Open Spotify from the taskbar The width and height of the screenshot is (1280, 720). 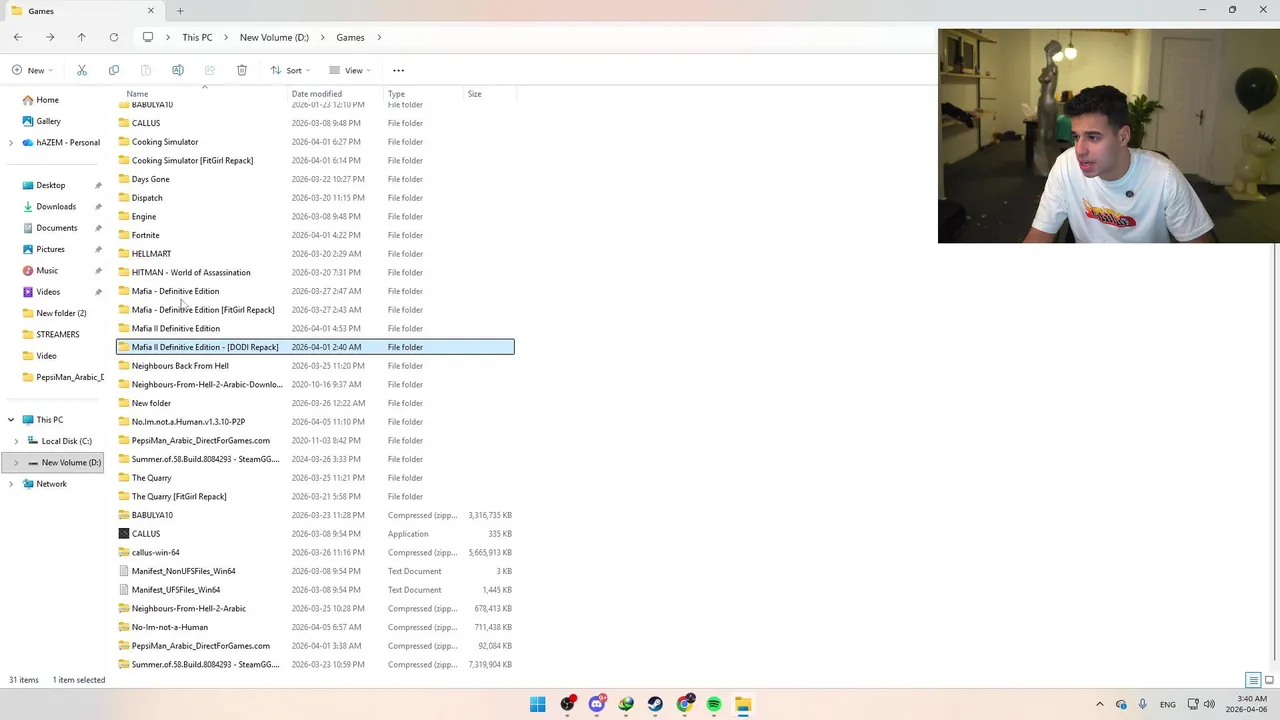point(714,704)
